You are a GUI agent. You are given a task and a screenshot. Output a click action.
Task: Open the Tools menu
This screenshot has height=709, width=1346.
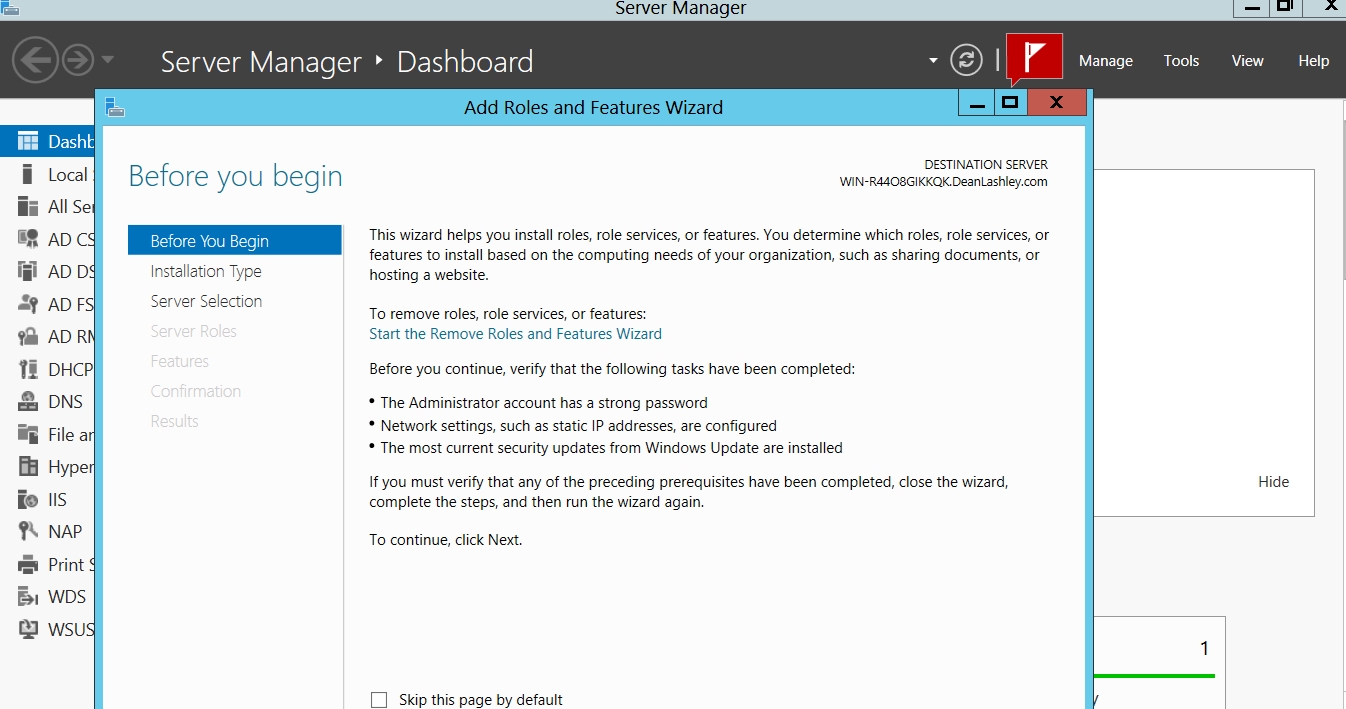pyautogui.click(x=1181, y=61)
